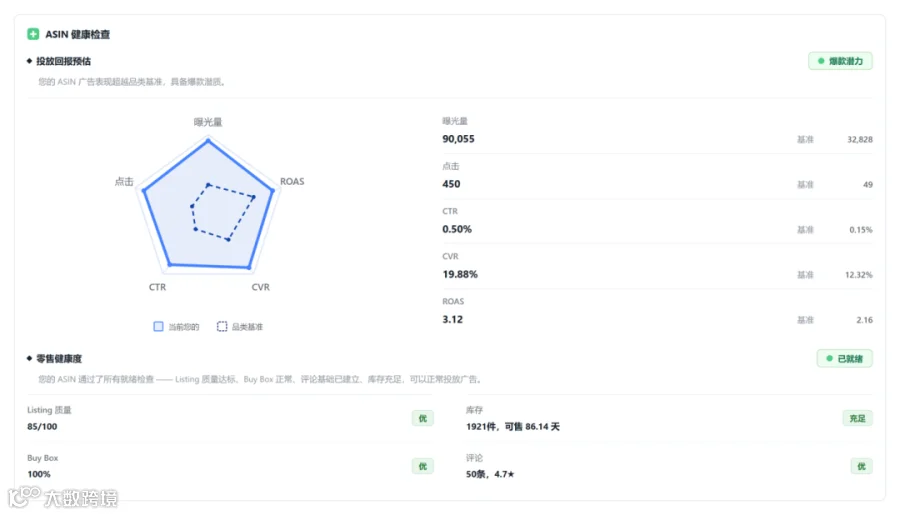Select the ROAS value 3.12
Image resolution: width=900 pixels, height=515 pixels.
[452, 319]
